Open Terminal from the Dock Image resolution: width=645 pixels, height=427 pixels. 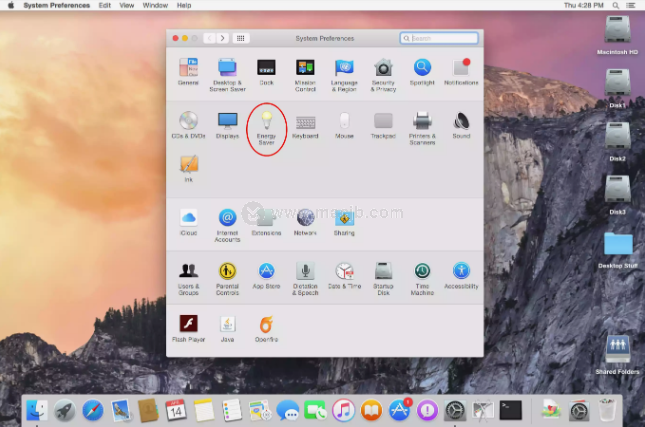click(510, 410)
